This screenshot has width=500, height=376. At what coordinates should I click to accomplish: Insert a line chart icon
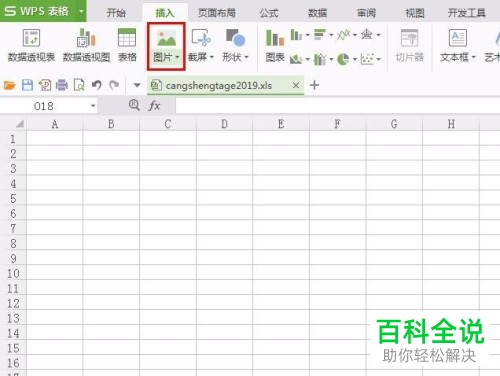343,34
